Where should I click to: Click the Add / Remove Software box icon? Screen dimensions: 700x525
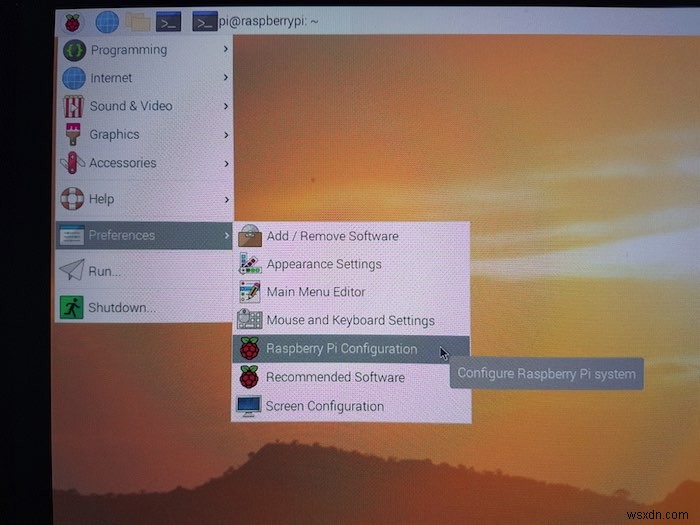point(250,236)
